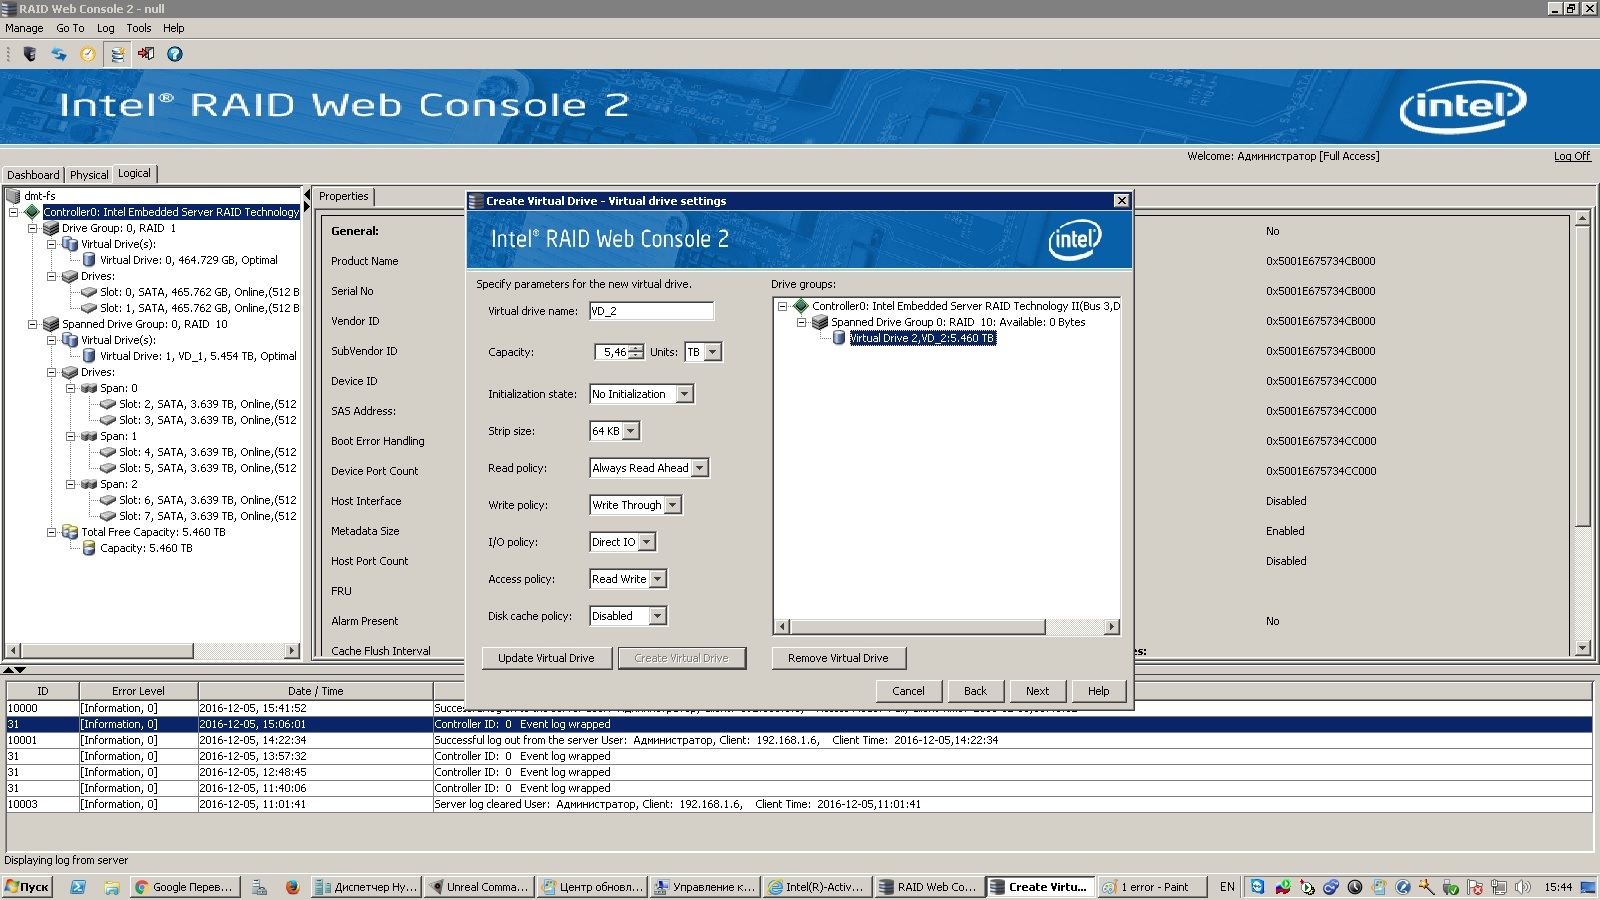The width and height of the screenshot is (1600, 900).
Task: Switch to the Physical tab
Action: click(89, 175)
